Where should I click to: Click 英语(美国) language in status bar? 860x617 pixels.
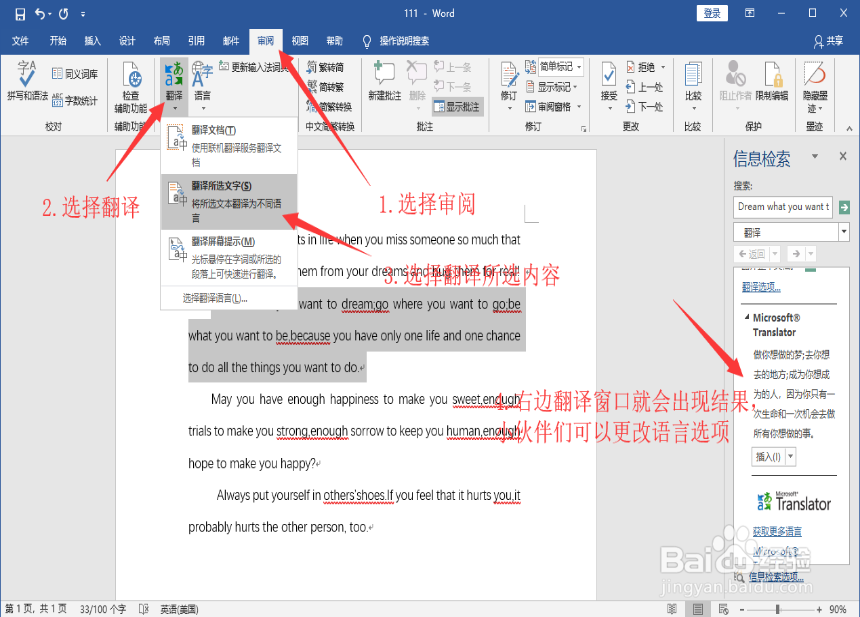(179, 609)
